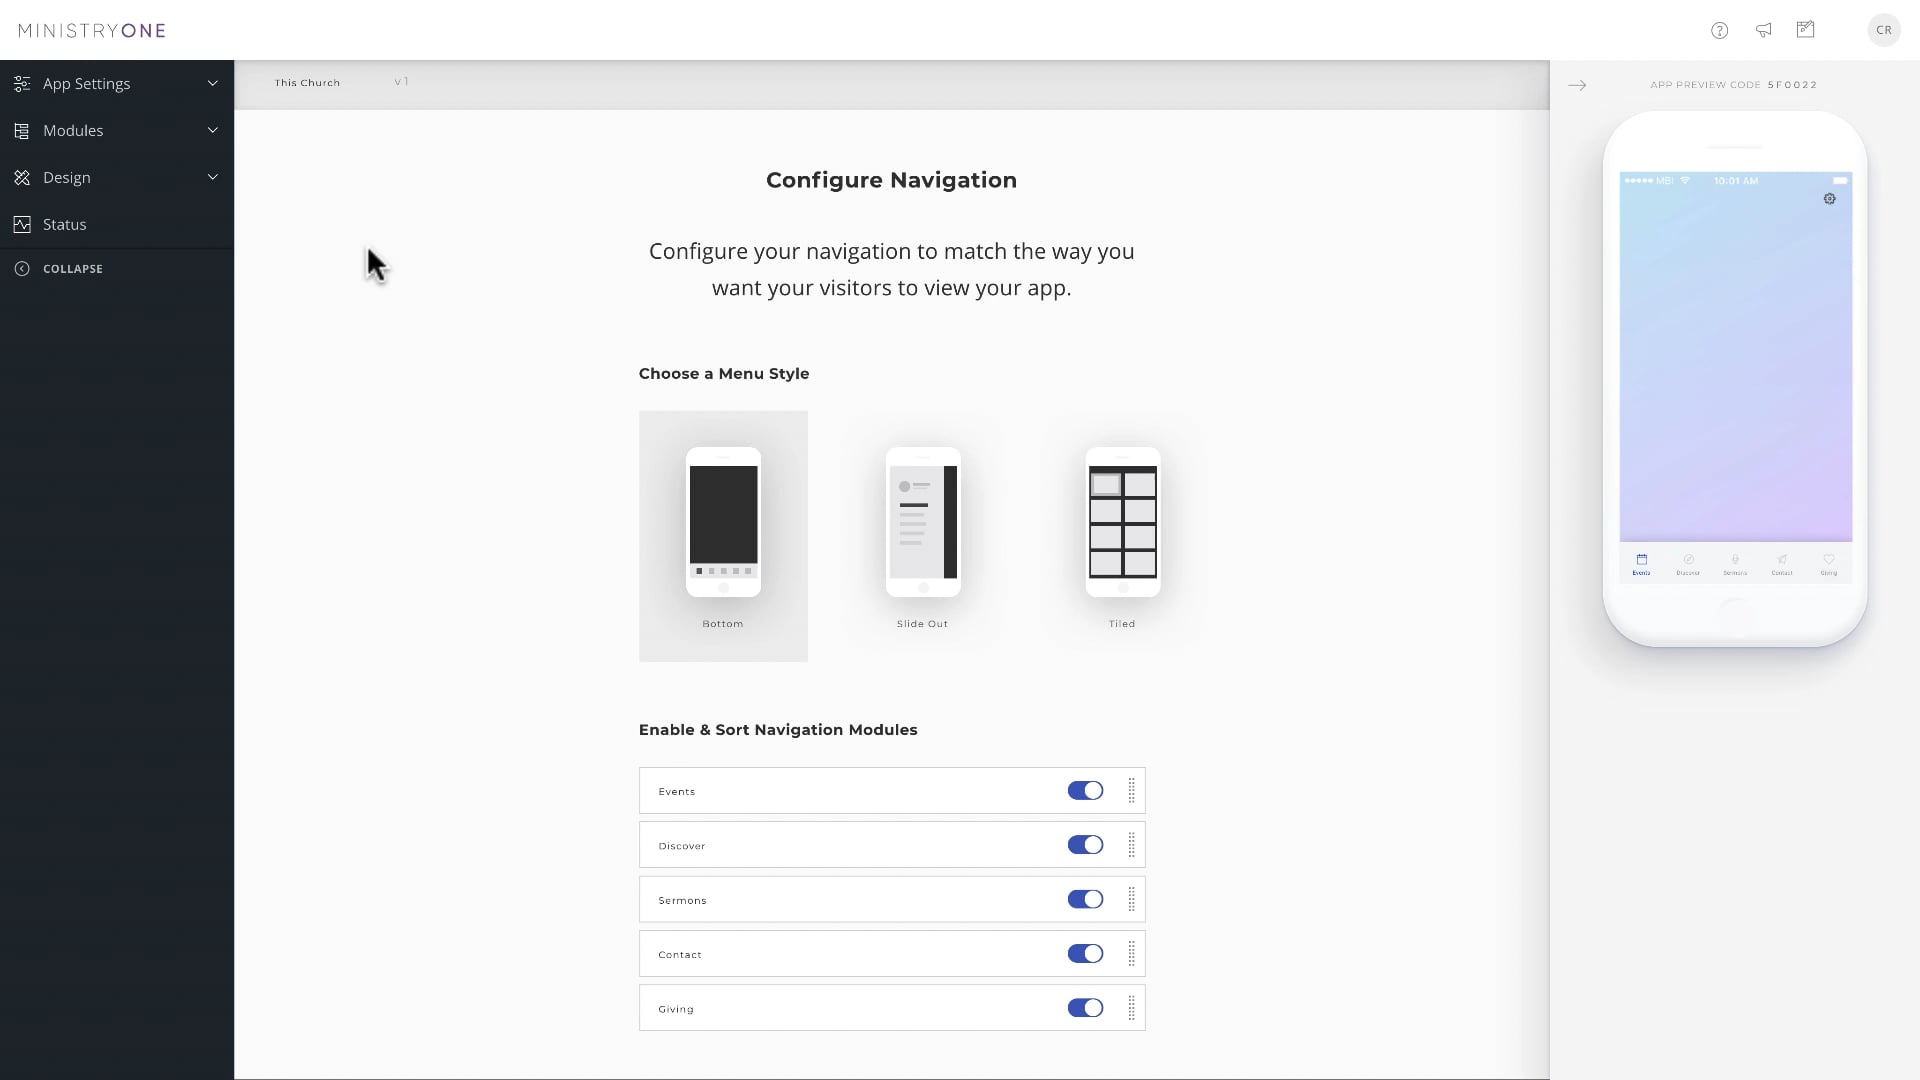Click the calendar icon in top bar
The width and height of the screenshot is (1920, 1080).
[x=1805, y=30]
